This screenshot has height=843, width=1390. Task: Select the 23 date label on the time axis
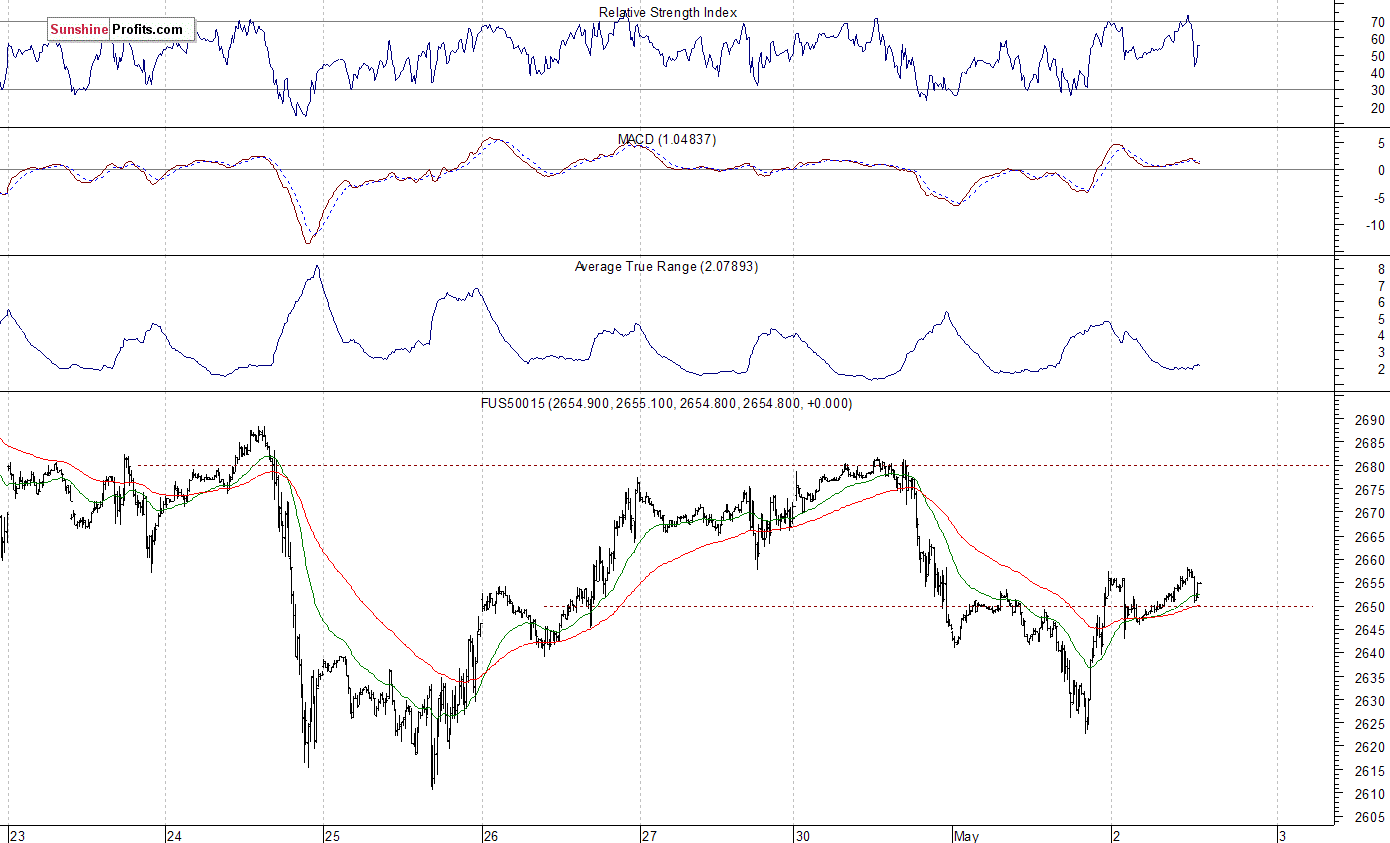(x=16, y=835)
